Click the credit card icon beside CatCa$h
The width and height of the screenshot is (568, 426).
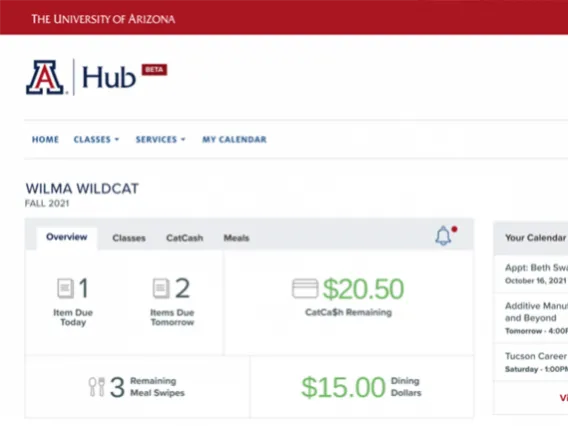[x=305, y=288]
